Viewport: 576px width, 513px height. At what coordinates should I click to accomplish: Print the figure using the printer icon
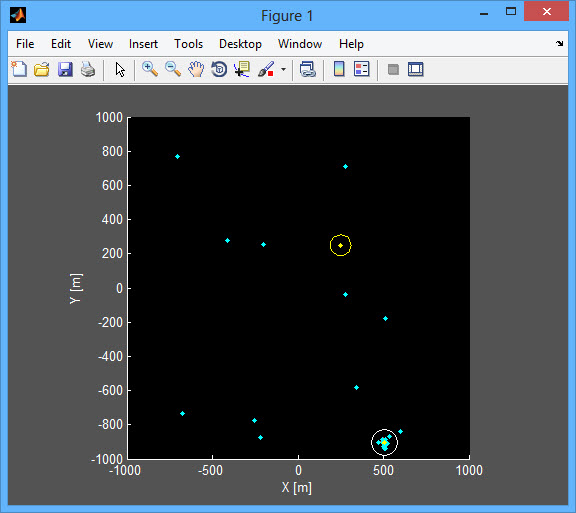(x=88, y=69)
